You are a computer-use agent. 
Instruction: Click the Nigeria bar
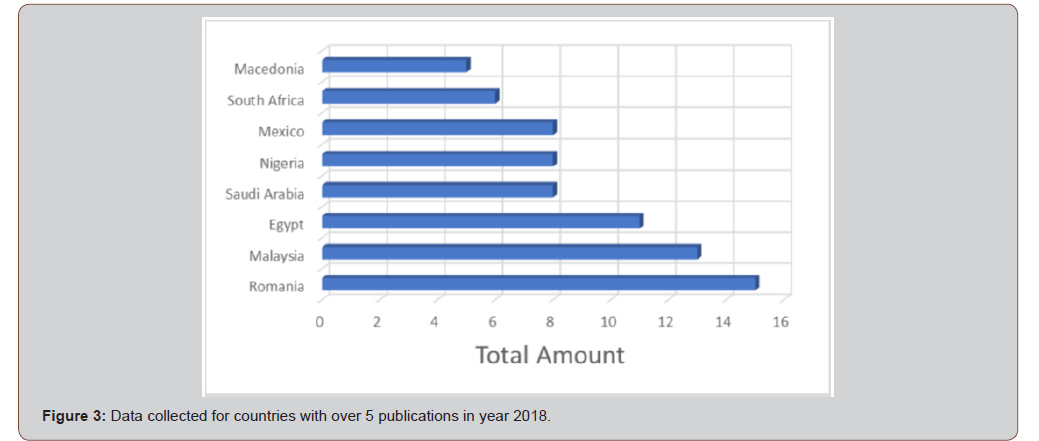pyautogui.click(x=439, y=159)
